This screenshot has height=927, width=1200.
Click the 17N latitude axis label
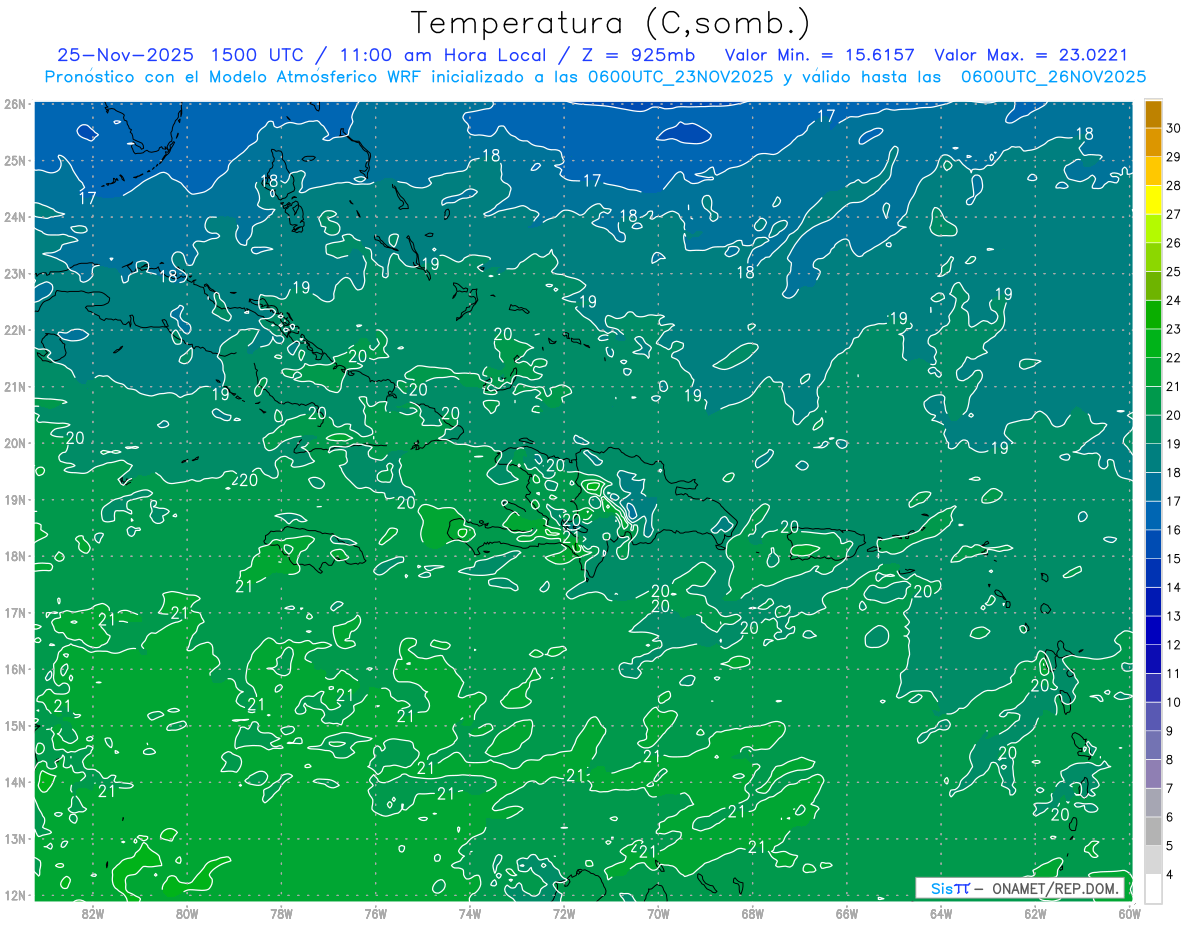15,612
